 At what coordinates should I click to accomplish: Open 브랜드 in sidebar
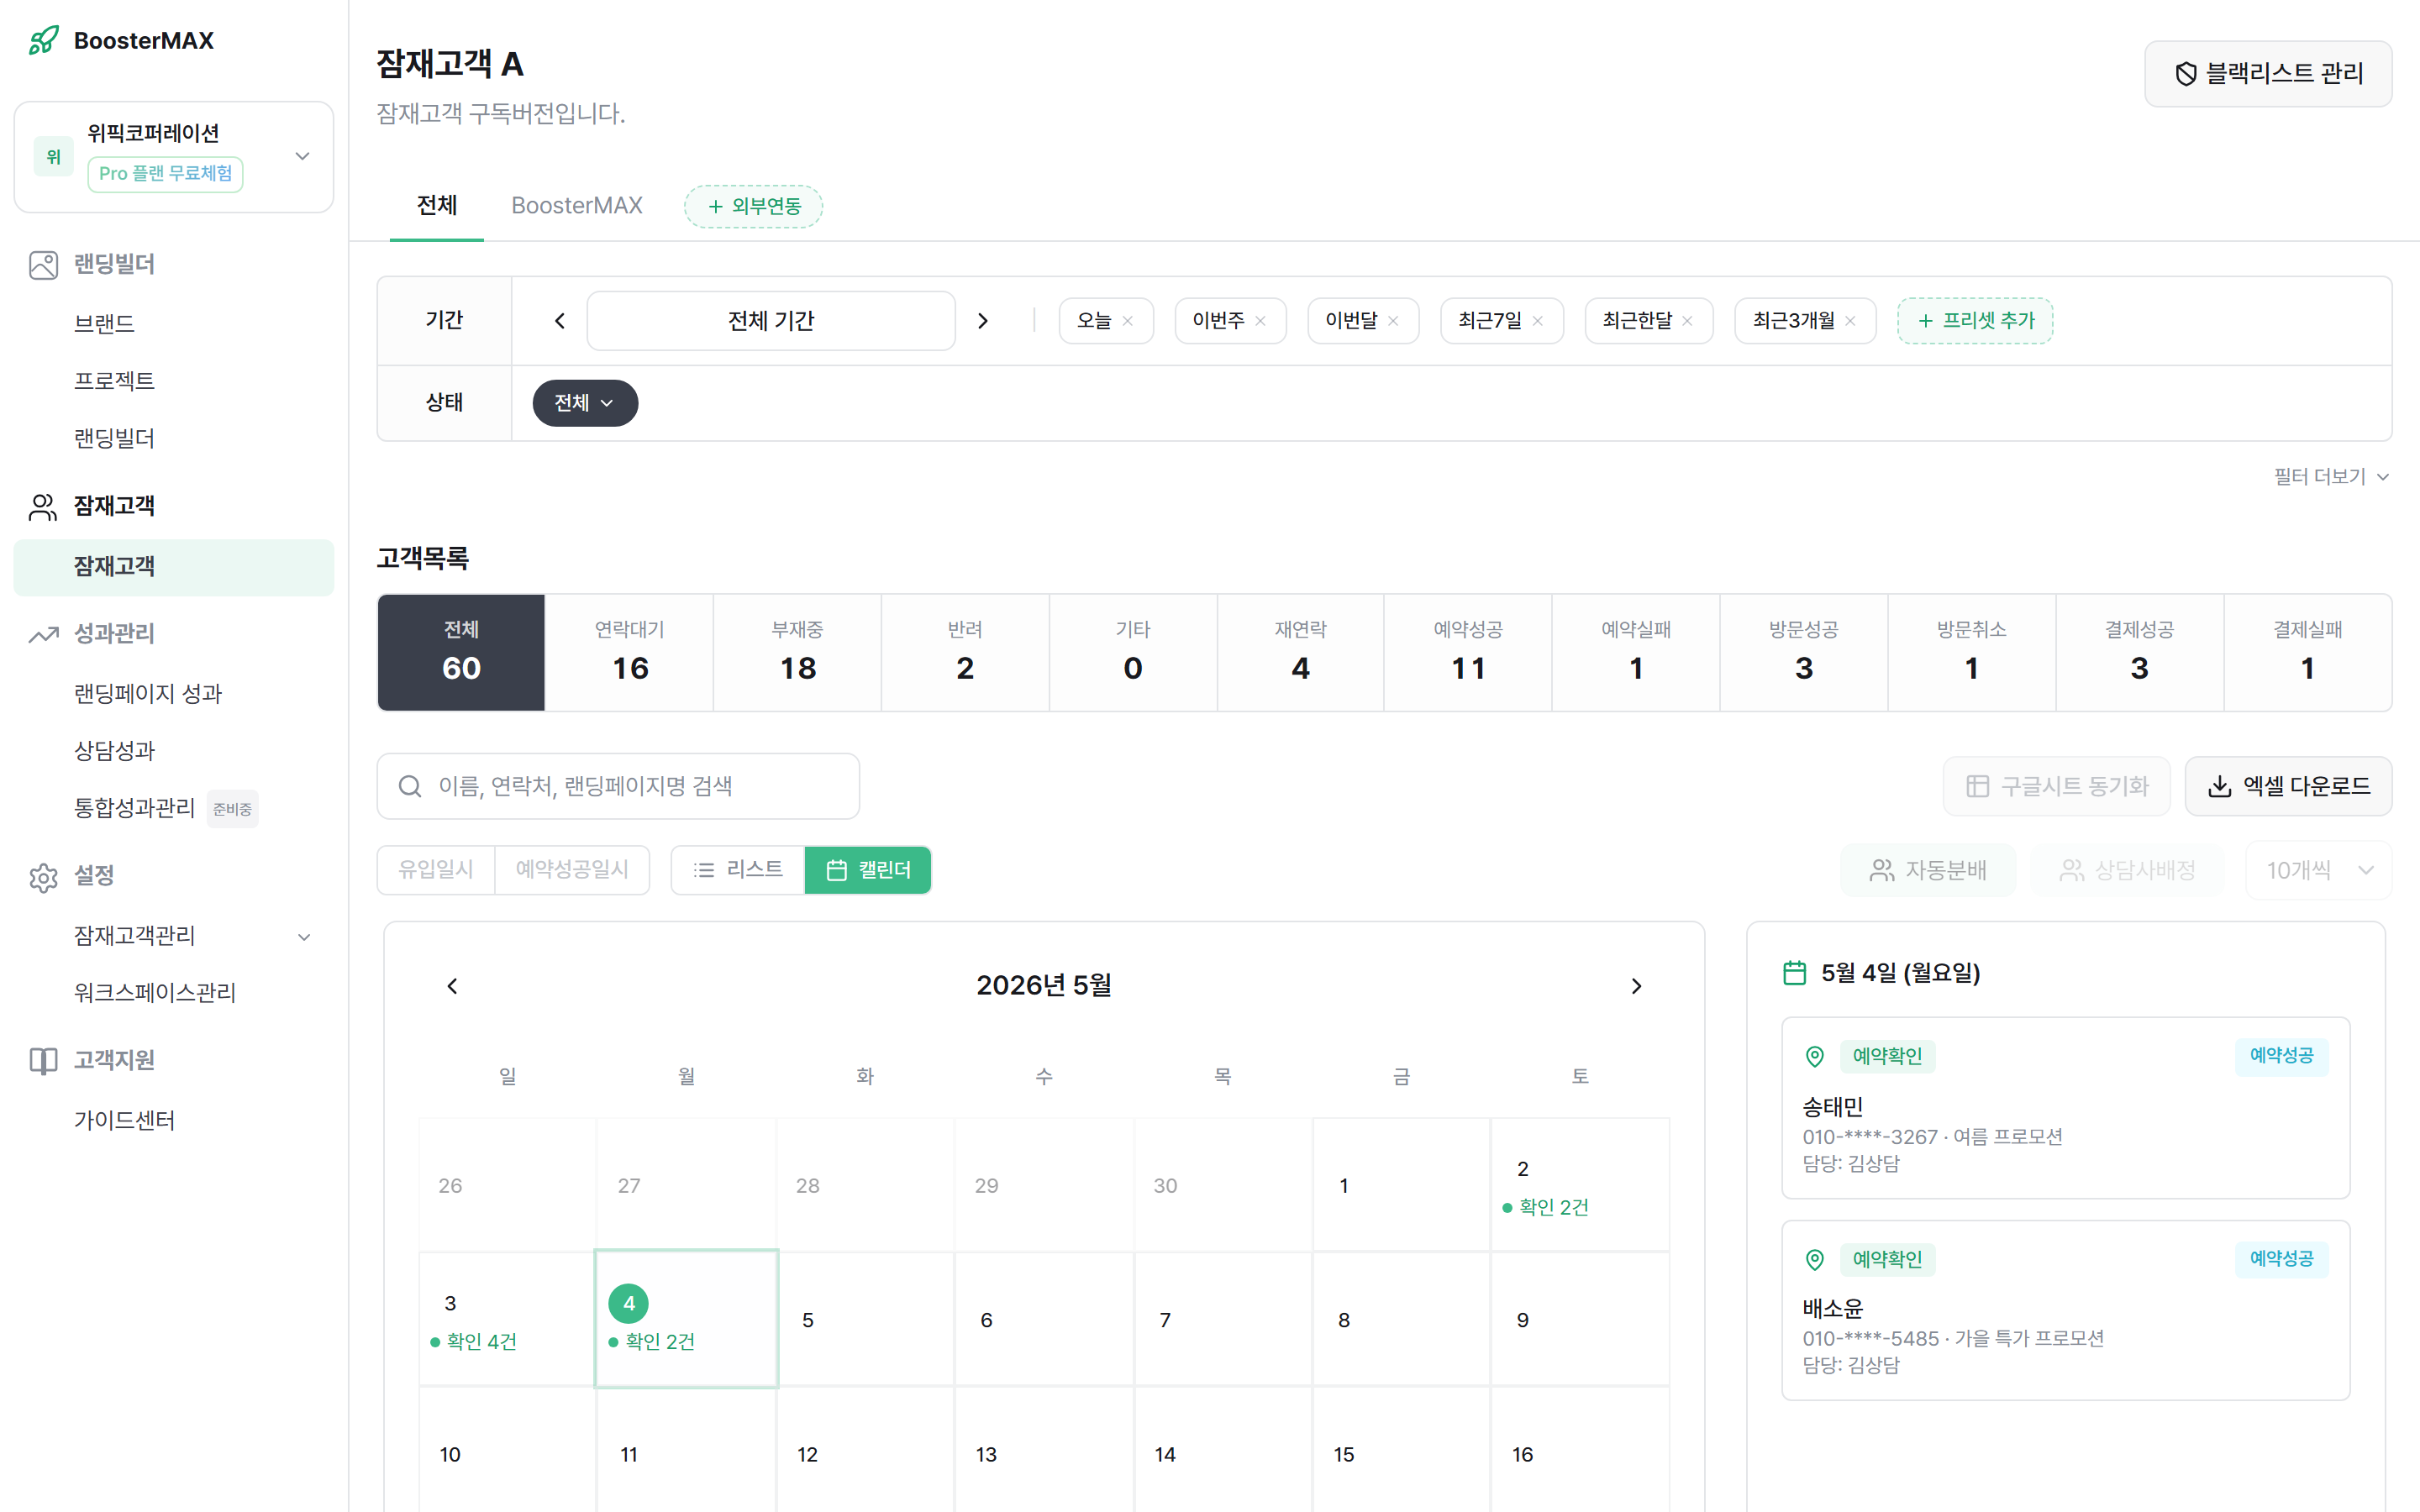coord(104,324)
